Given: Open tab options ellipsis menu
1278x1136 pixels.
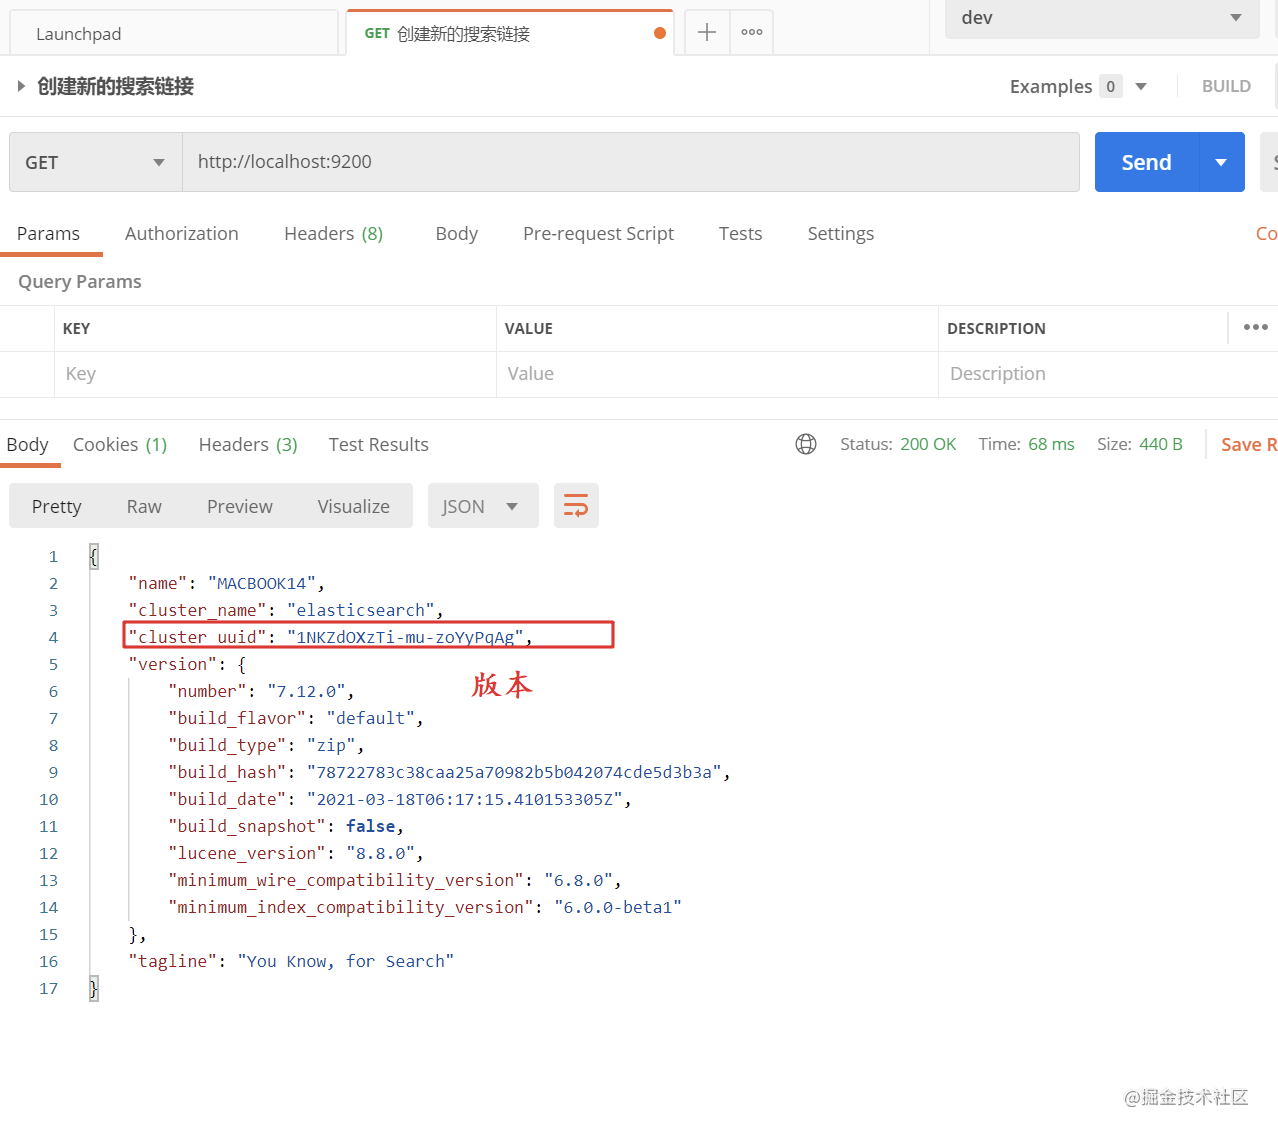Looking at the screenshot, I should coord(752,32).
